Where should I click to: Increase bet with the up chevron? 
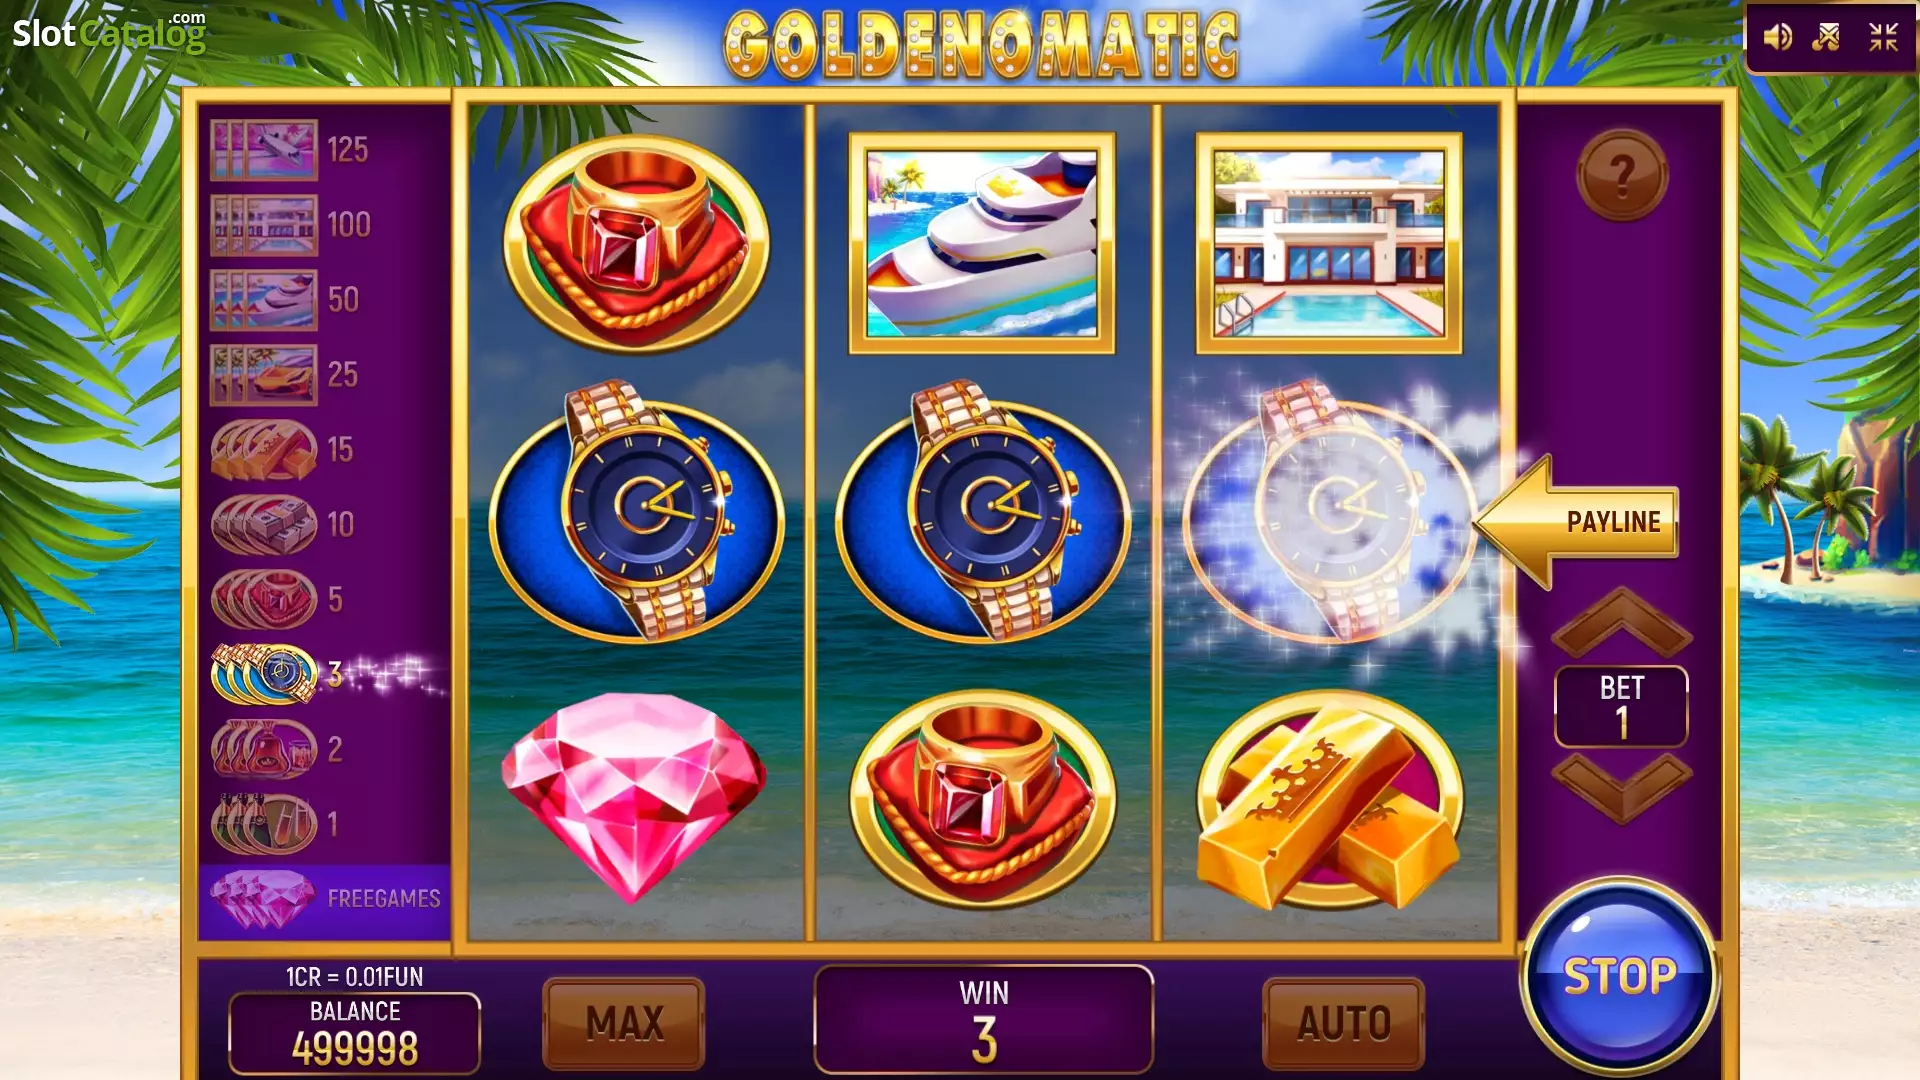click(1621, 622)
